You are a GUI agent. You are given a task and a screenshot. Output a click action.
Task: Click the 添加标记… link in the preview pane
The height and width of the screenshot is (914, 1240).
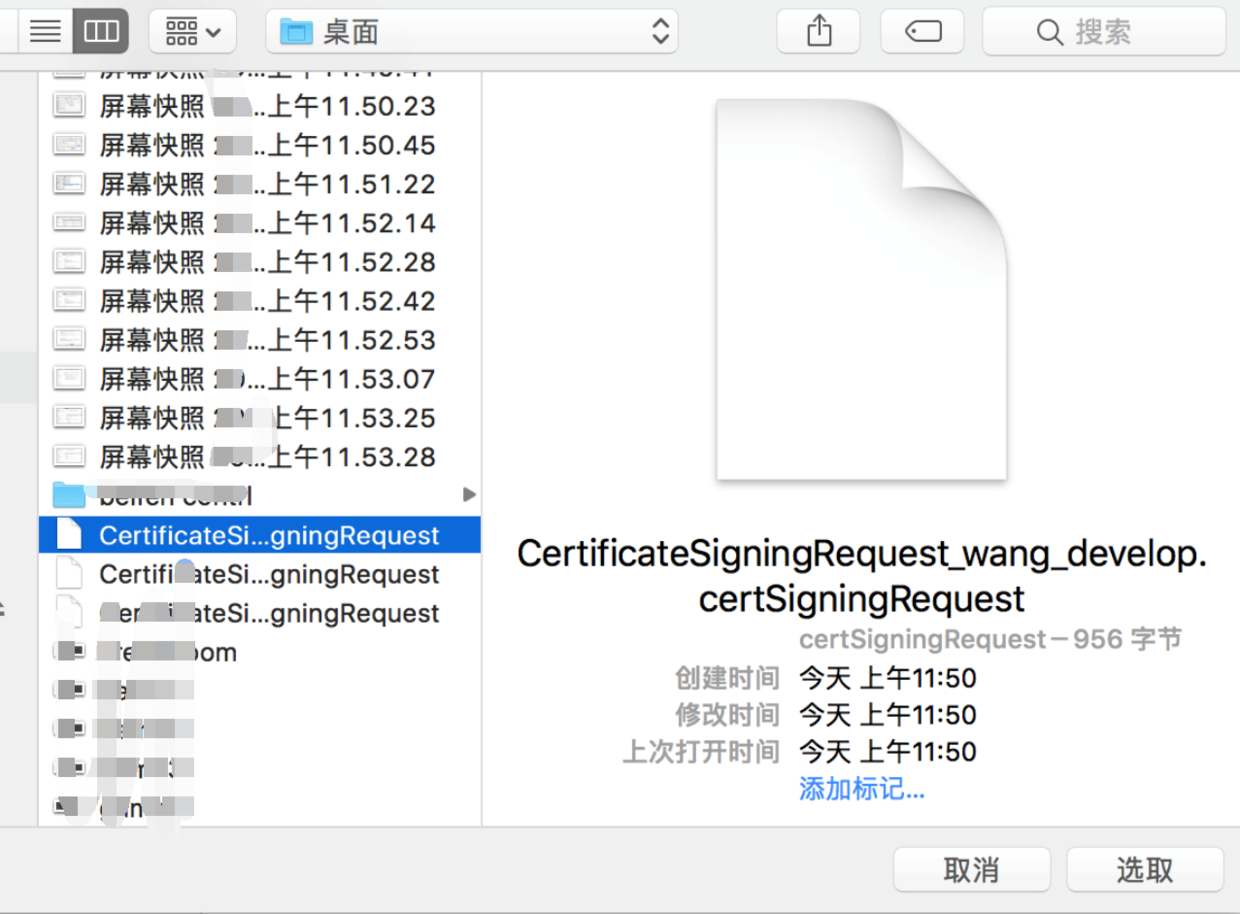861,789
